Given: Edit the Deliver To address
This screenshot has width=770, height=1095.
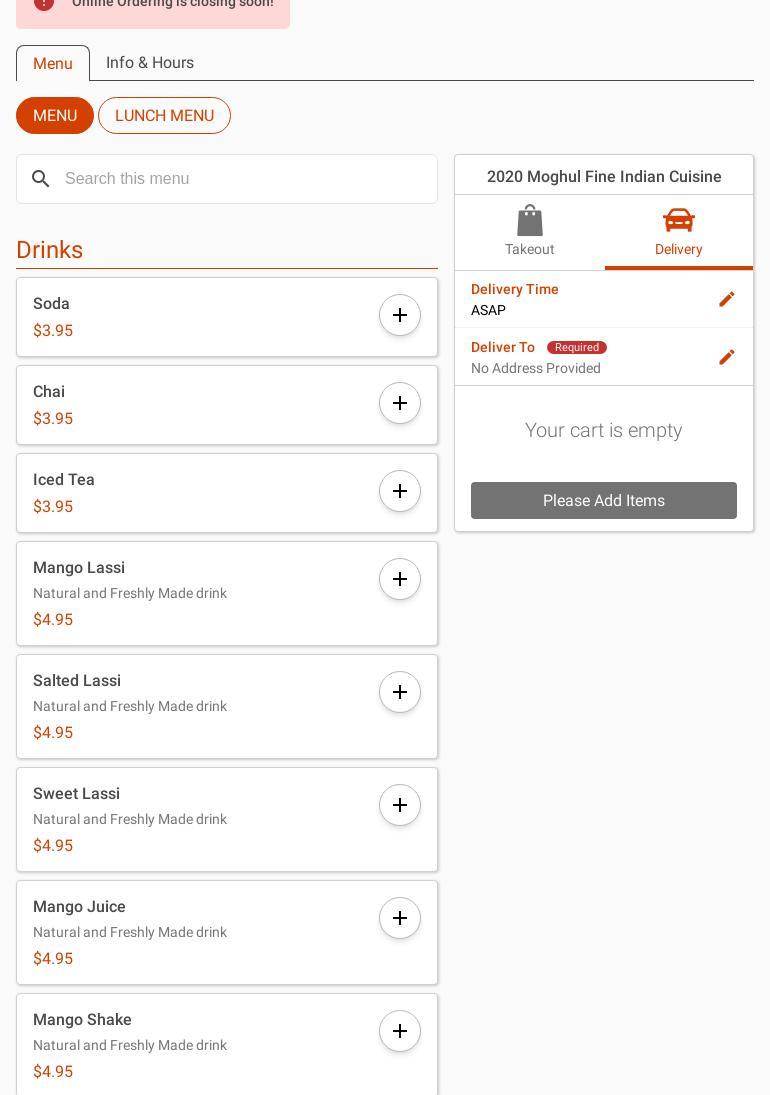Looking at the screenshot, I should (727, 357).
